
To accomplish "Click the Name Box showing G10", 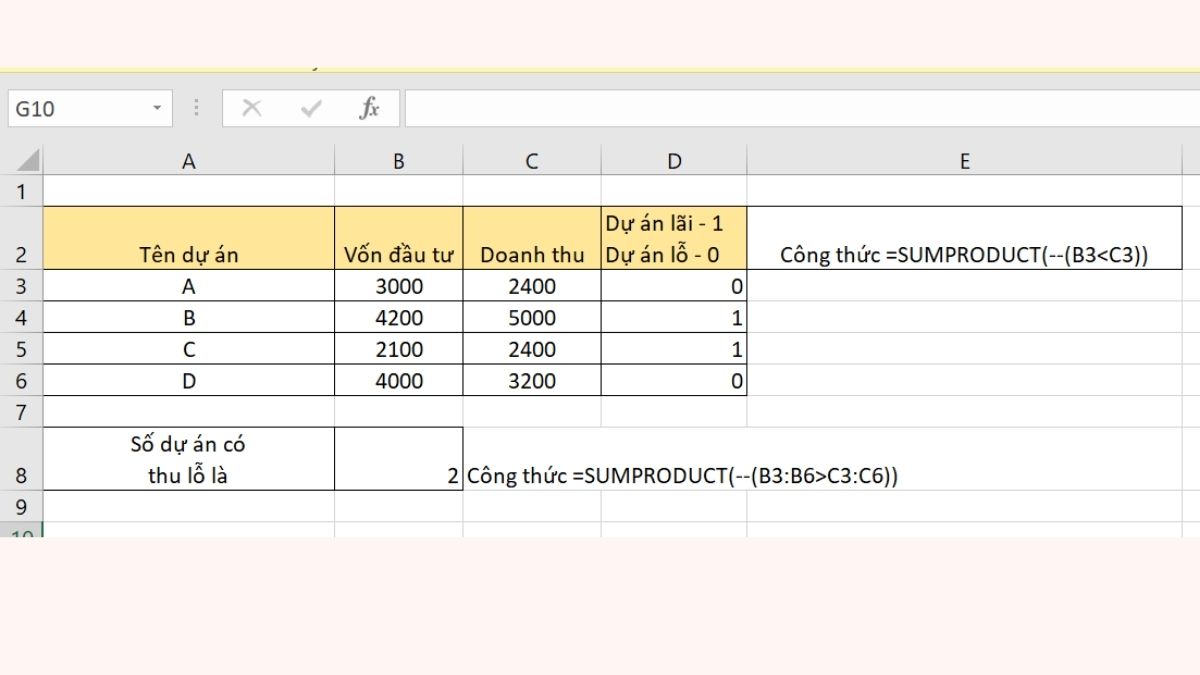I will point(89,109).
